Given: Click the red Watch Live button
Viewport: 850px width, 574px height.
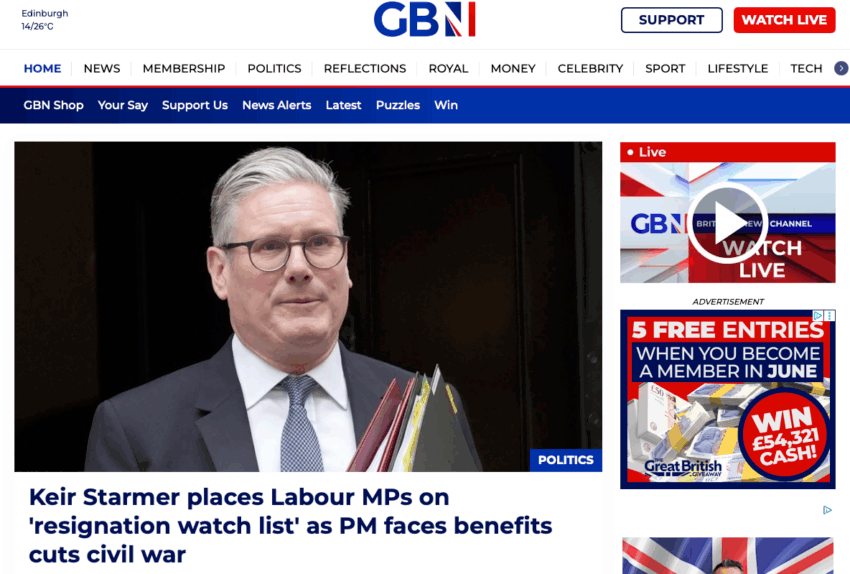Looking at the screenshot, I should [784, 20].
